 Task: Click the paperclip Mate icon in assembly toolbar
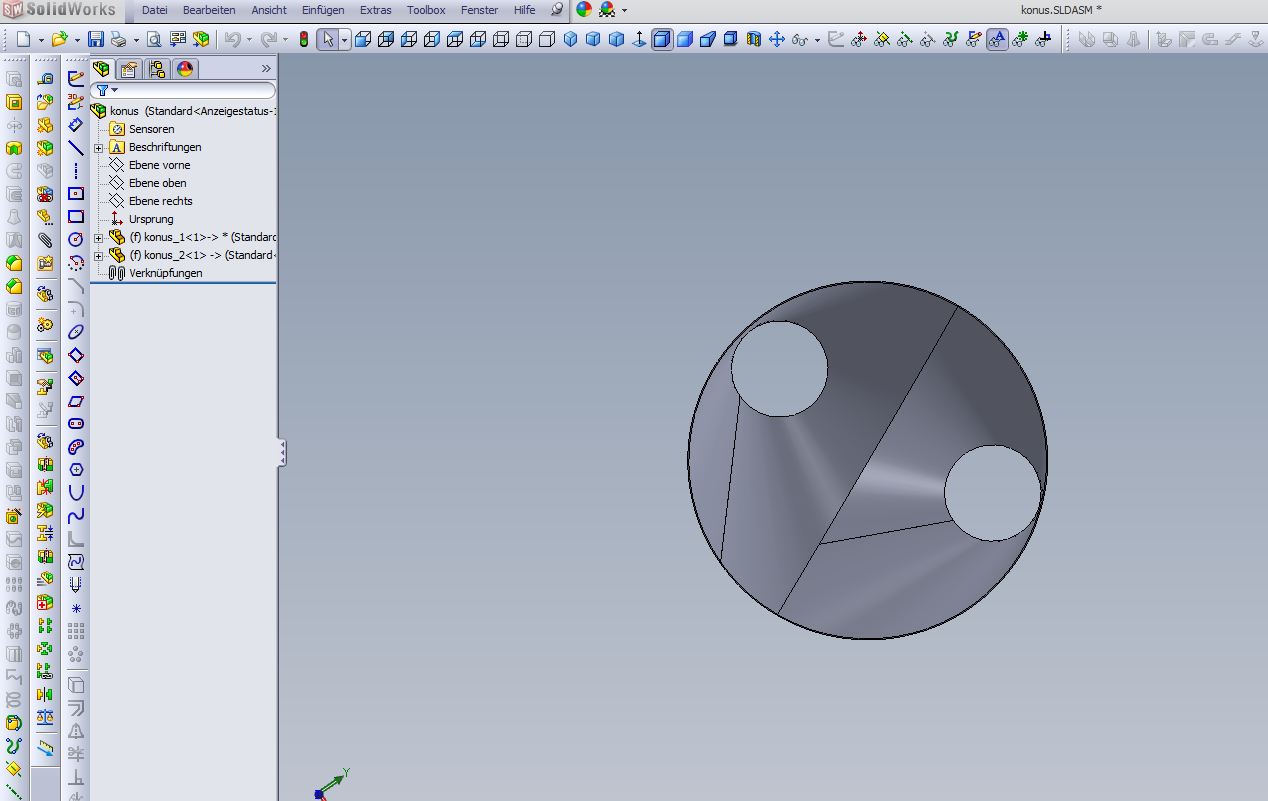tap(45, 240)
